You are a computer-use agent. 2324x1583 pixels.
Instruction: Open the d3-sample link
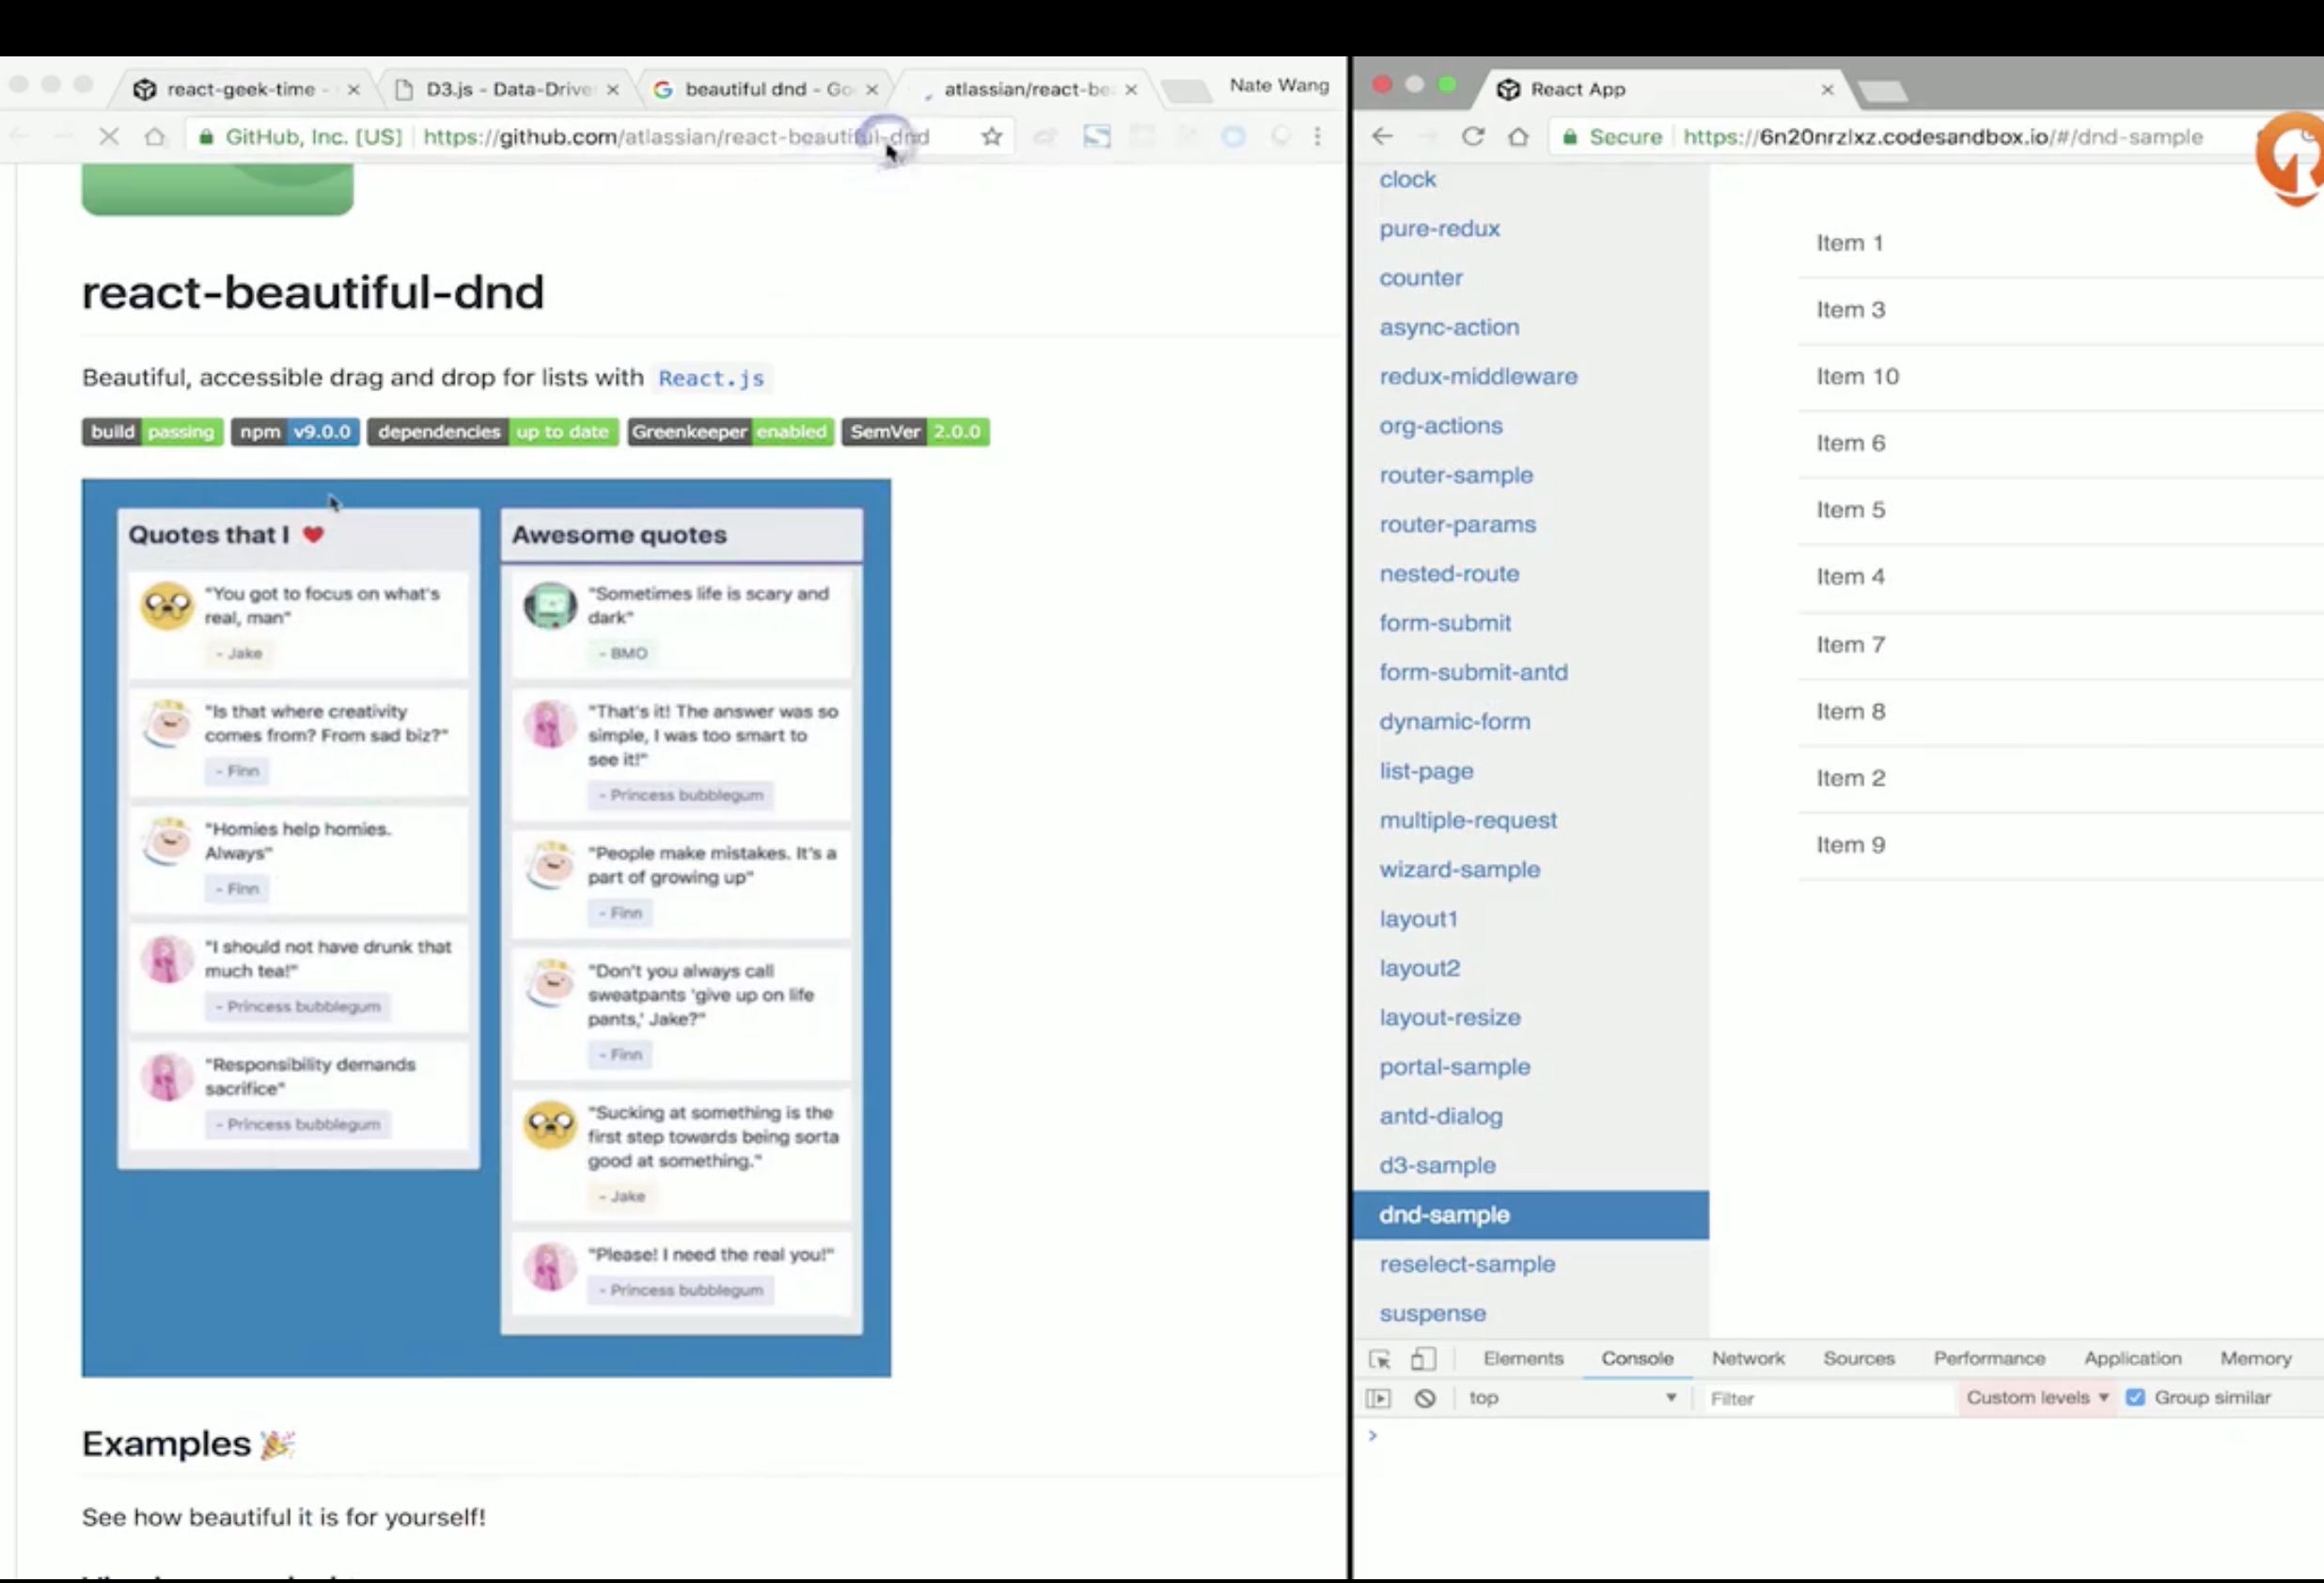click(x=1437, y=1165)
